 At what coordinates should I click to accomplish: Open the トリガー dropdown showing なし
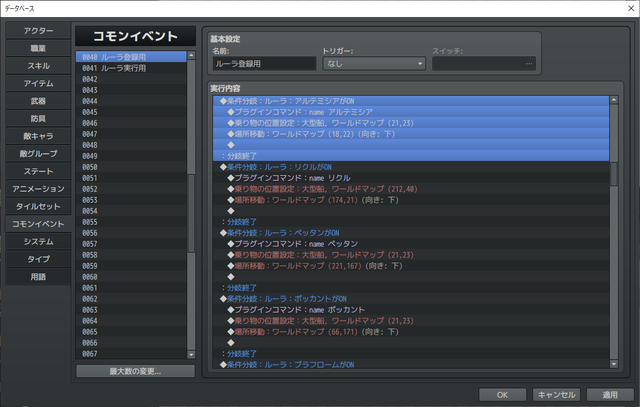[x=374, y=64]
